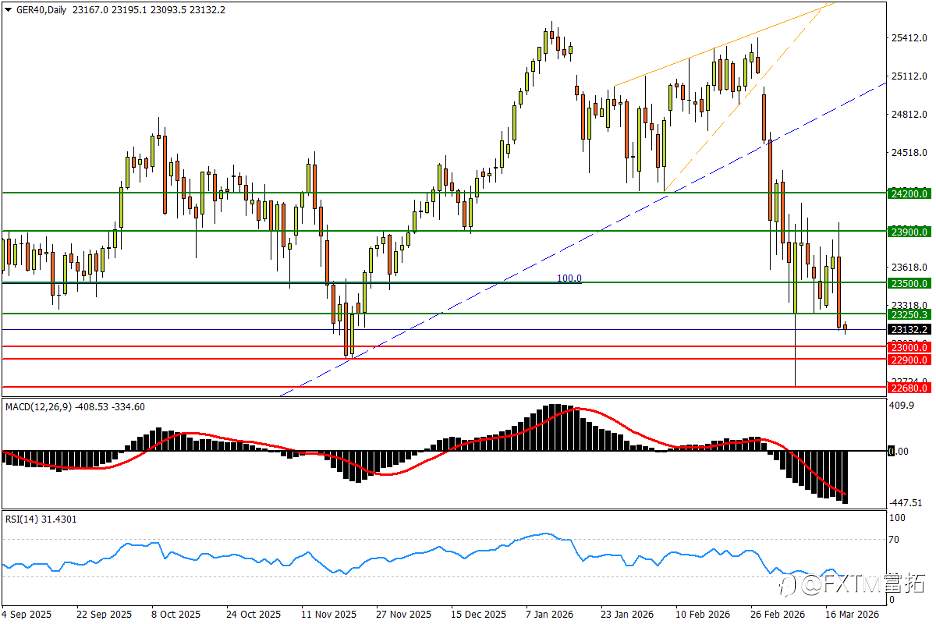This screenshot has width=936, height=624.
Task: Click the 23500.0 green price level label
Action: pyautogui.click(x=909, y=284)
